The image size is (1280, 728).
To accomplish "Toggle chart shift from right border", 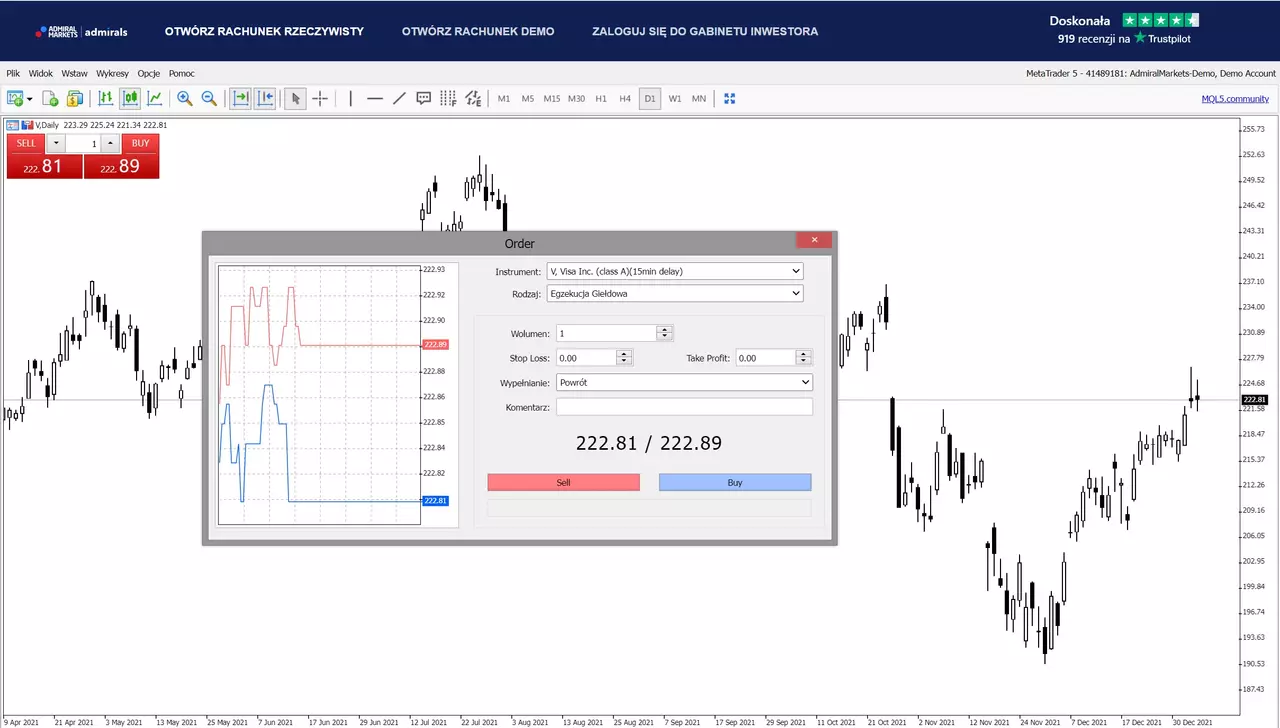I will (265, 98).
